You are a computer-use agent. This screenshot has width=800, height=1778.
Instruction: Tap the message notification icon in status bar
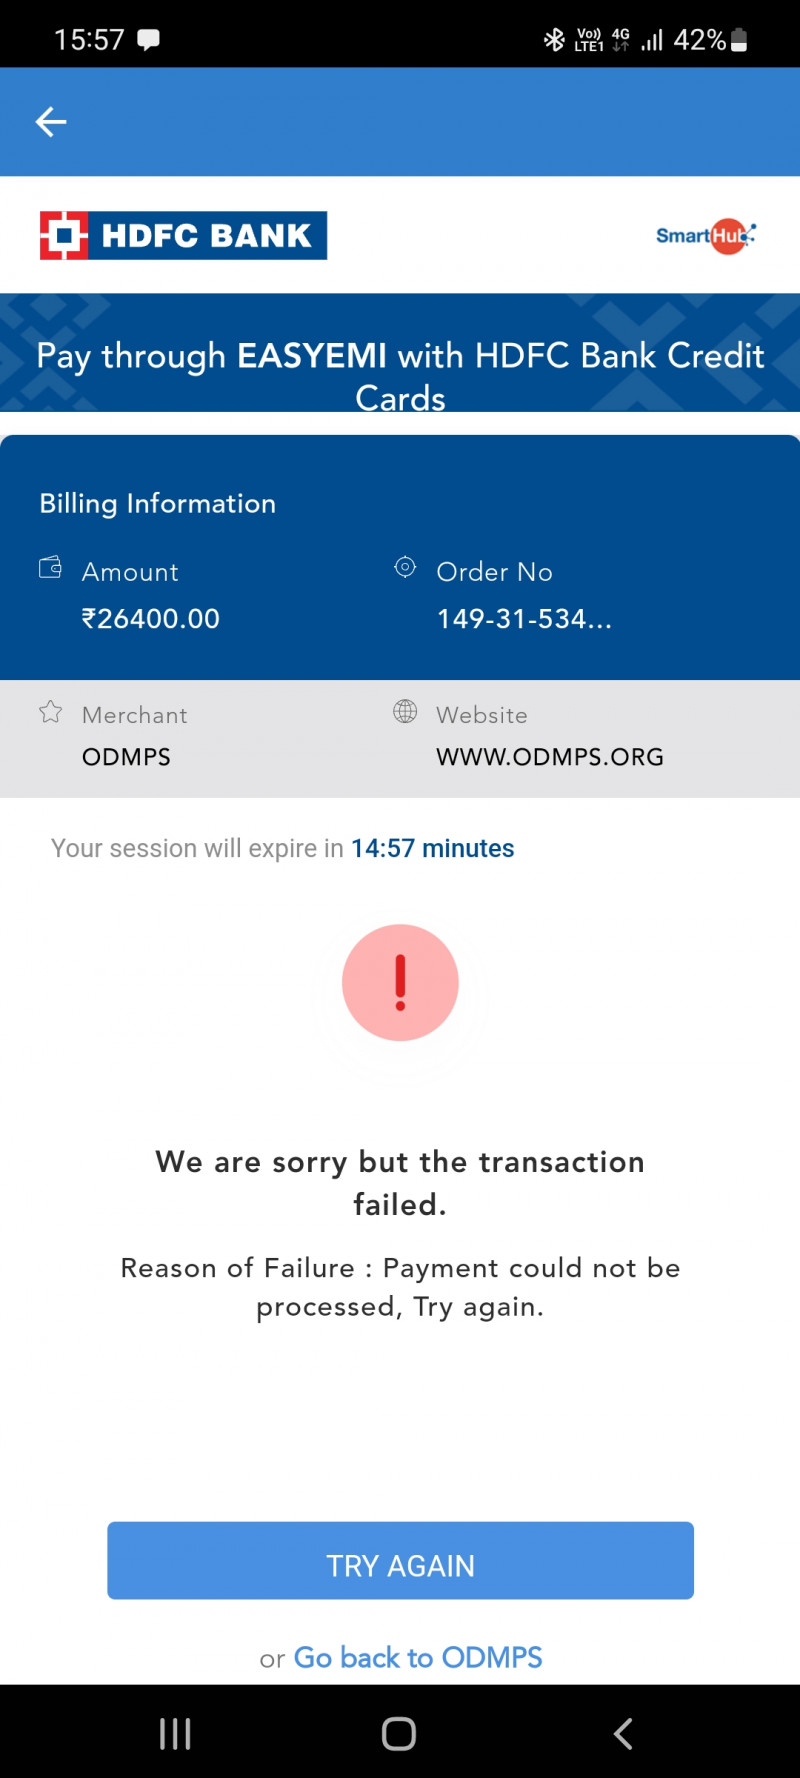148,40
